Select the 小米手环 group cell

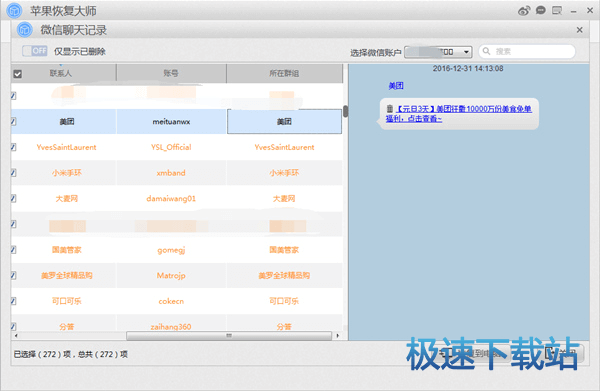[x=284, y=173]
